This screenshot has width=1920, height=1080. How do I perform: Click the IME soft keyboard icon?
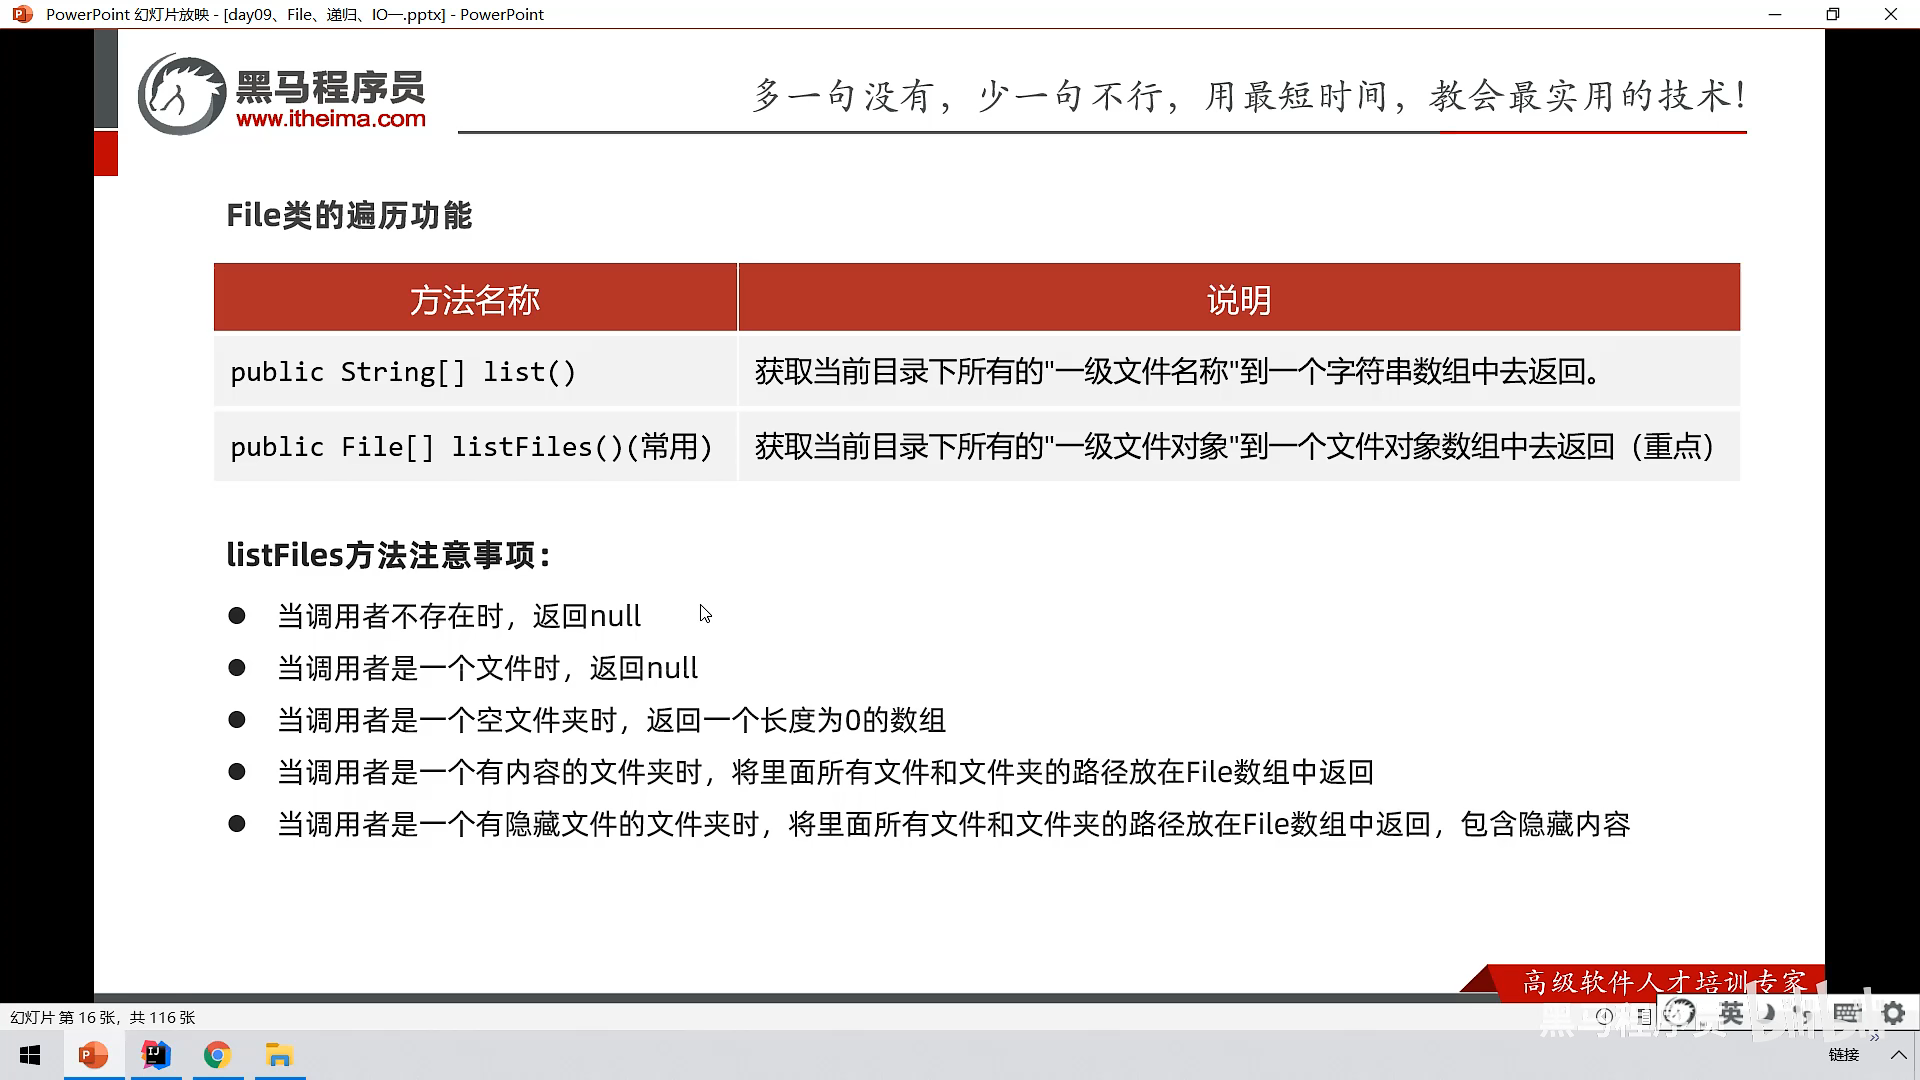1846,1013
